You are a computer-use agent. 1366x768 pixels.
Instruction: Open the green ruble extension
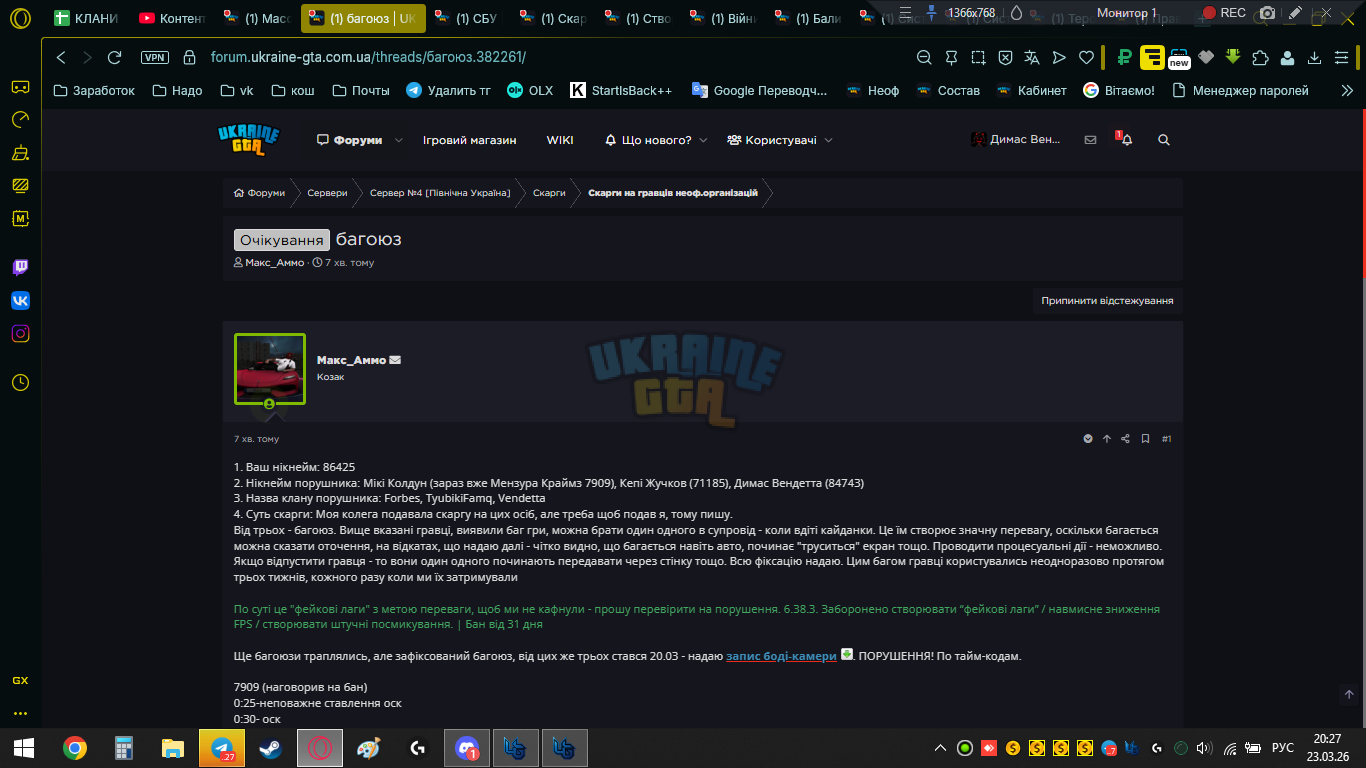click(1124, 57)
